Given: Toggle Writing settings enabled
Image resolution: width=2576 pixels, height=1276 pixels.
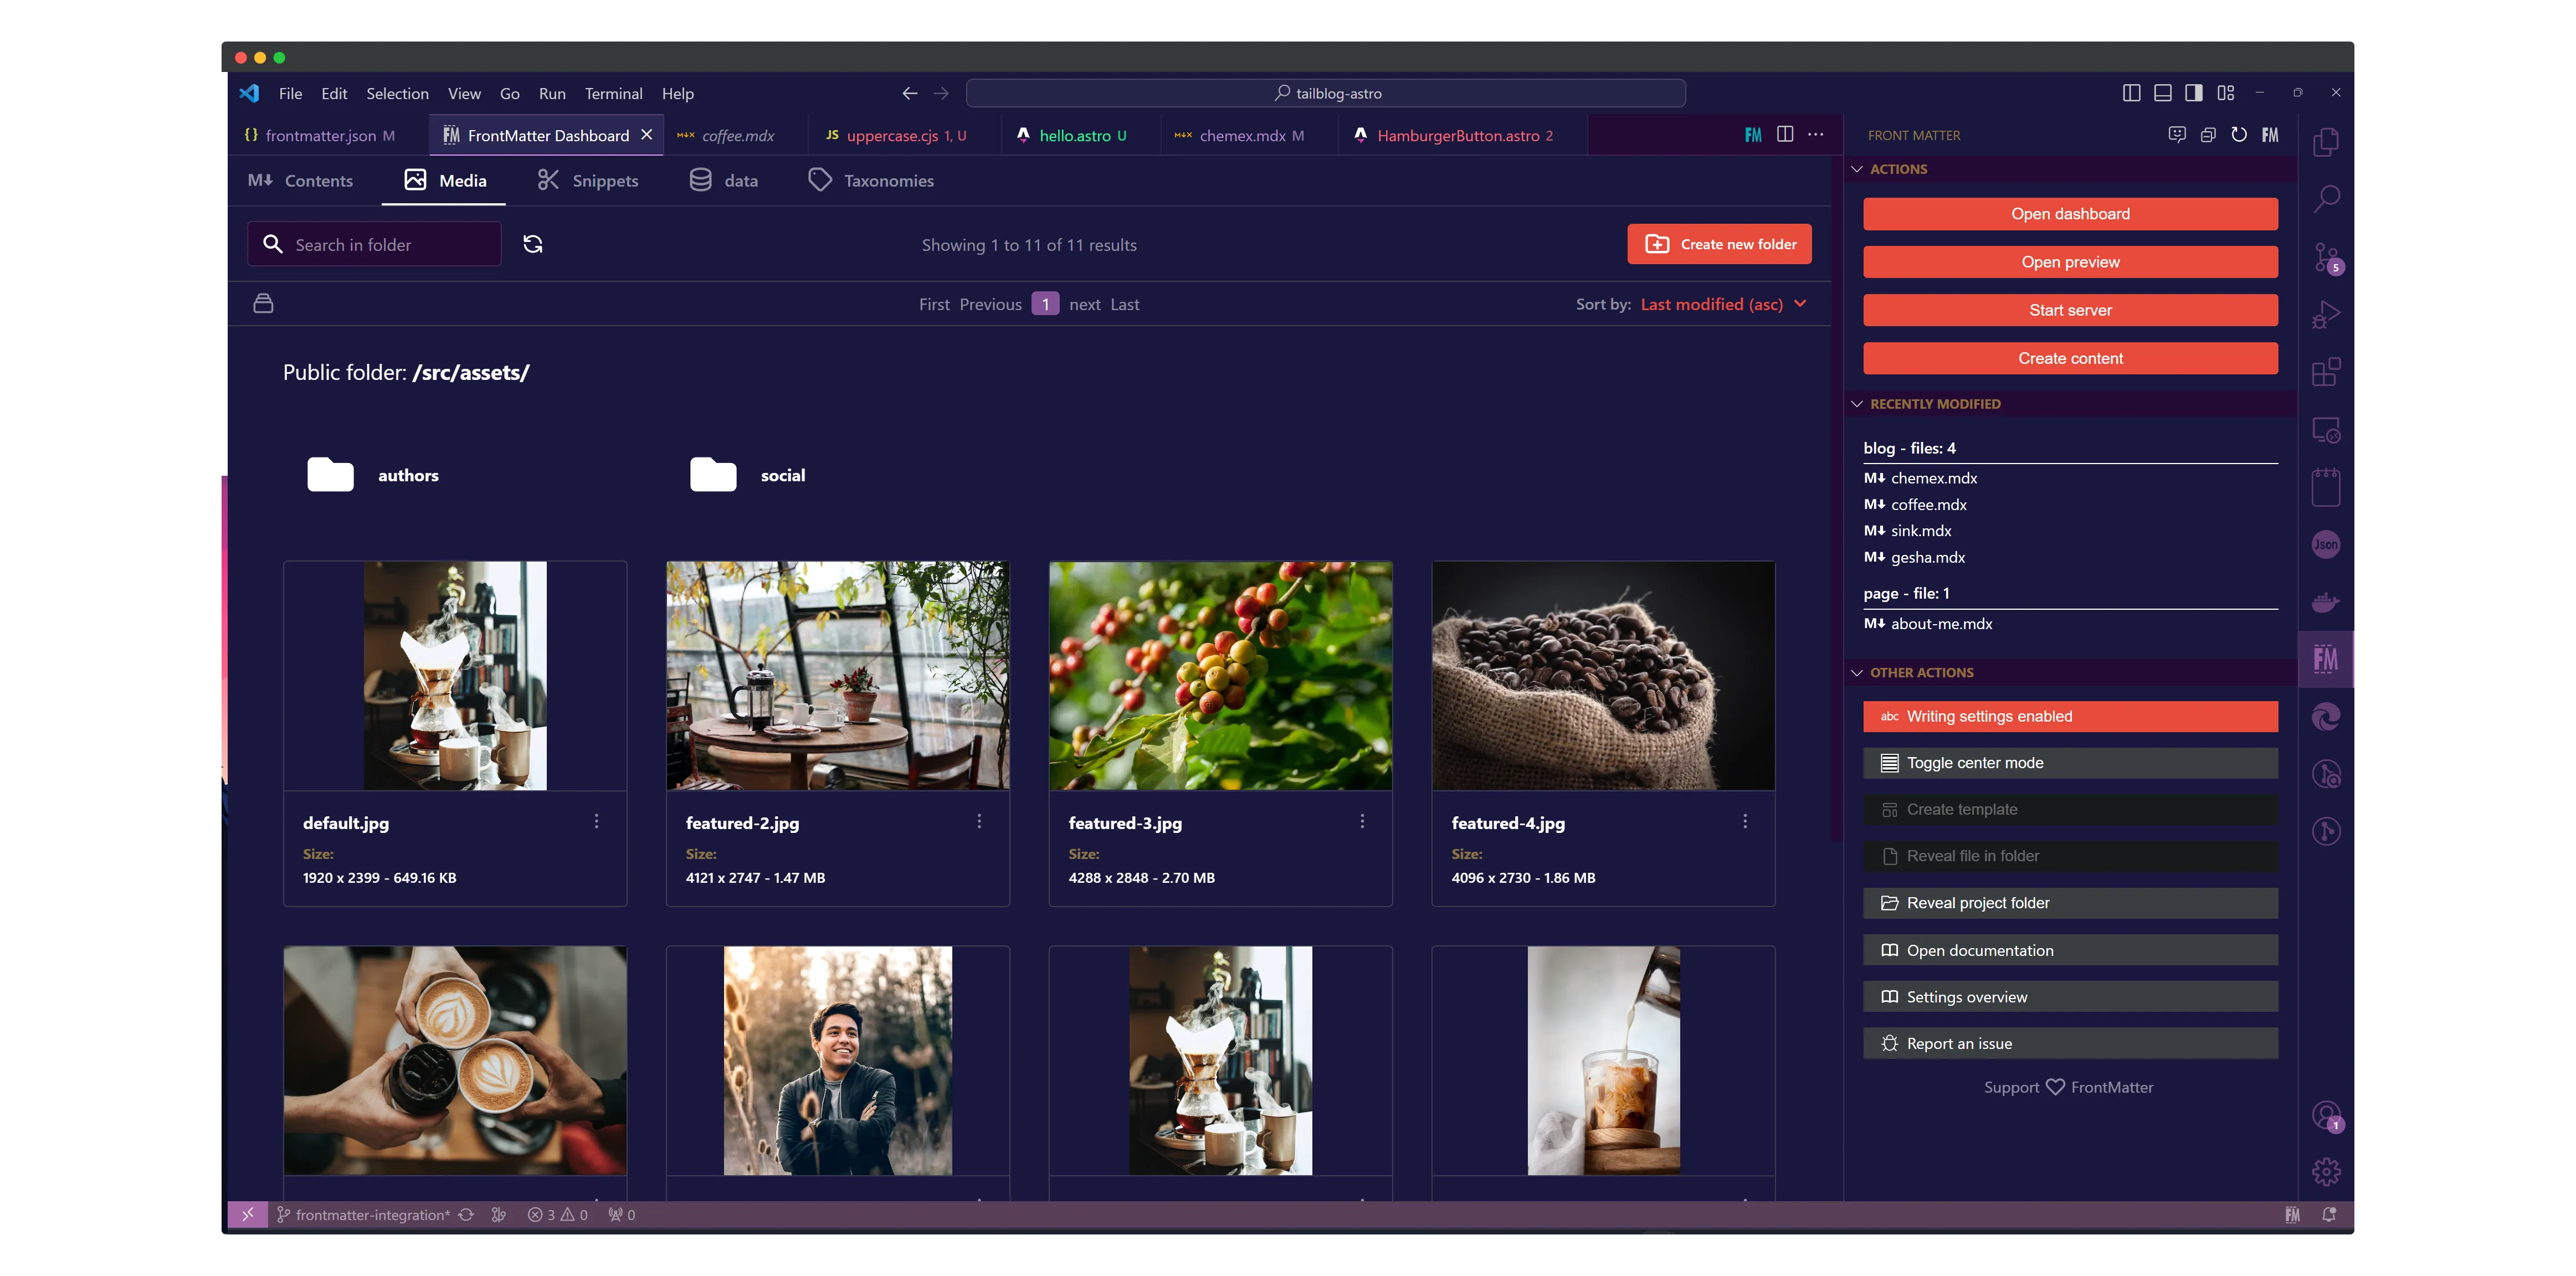Looking at the screenshot, I should pos(2070,716).
